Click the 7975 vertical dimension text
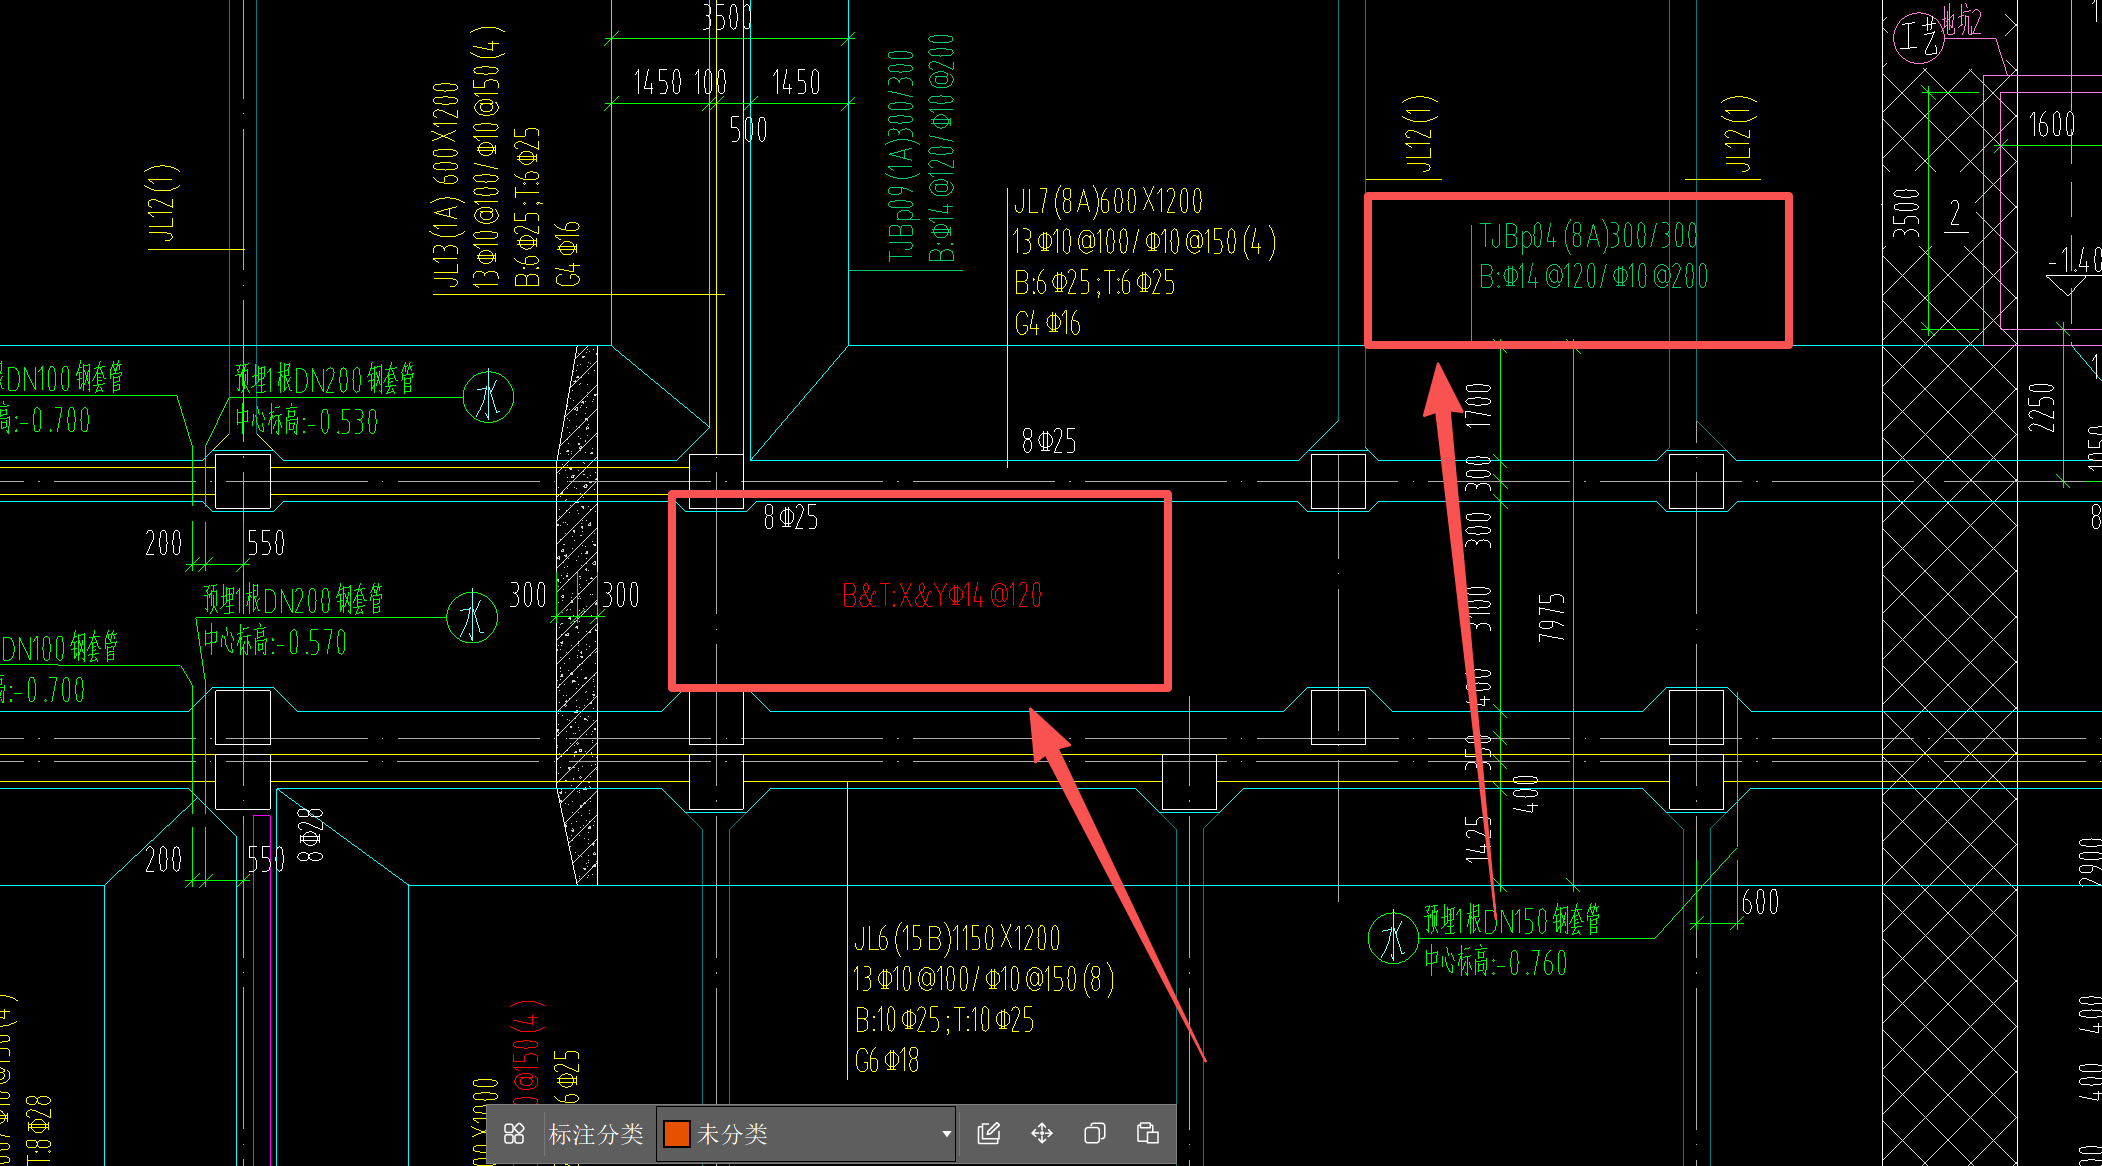 (1551, 616)
